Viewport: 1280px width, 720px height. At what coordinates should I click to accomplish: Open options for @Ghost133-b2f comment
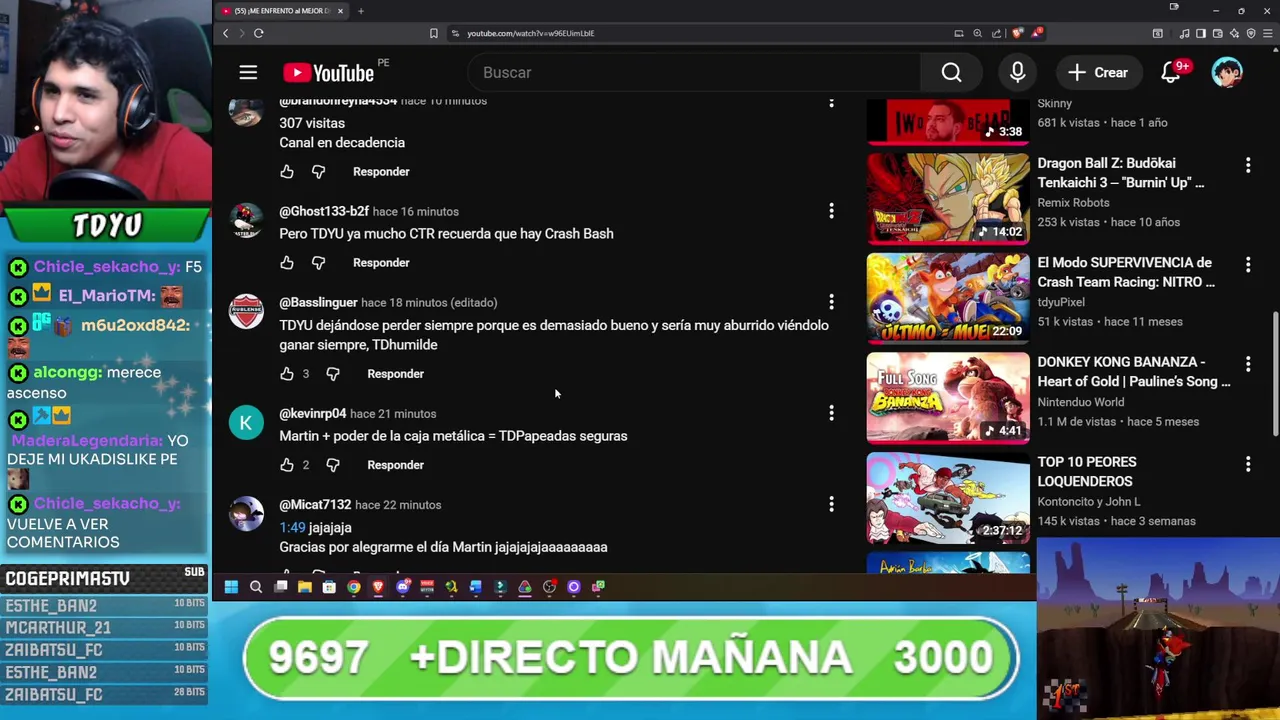[831, 211]
